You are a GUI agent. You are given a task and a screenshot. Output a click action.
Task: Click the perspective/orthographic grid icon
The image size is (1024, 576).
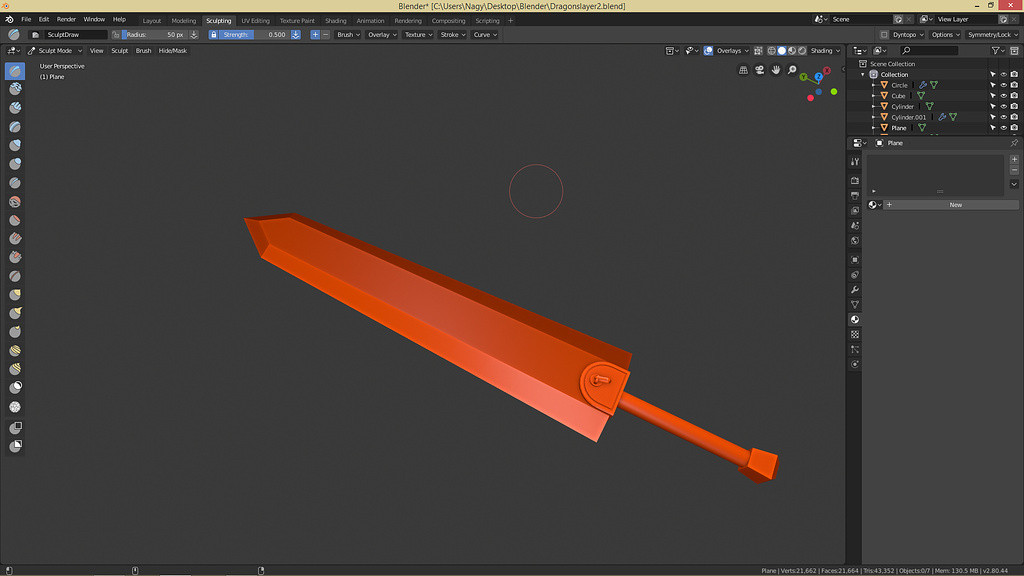743,70
